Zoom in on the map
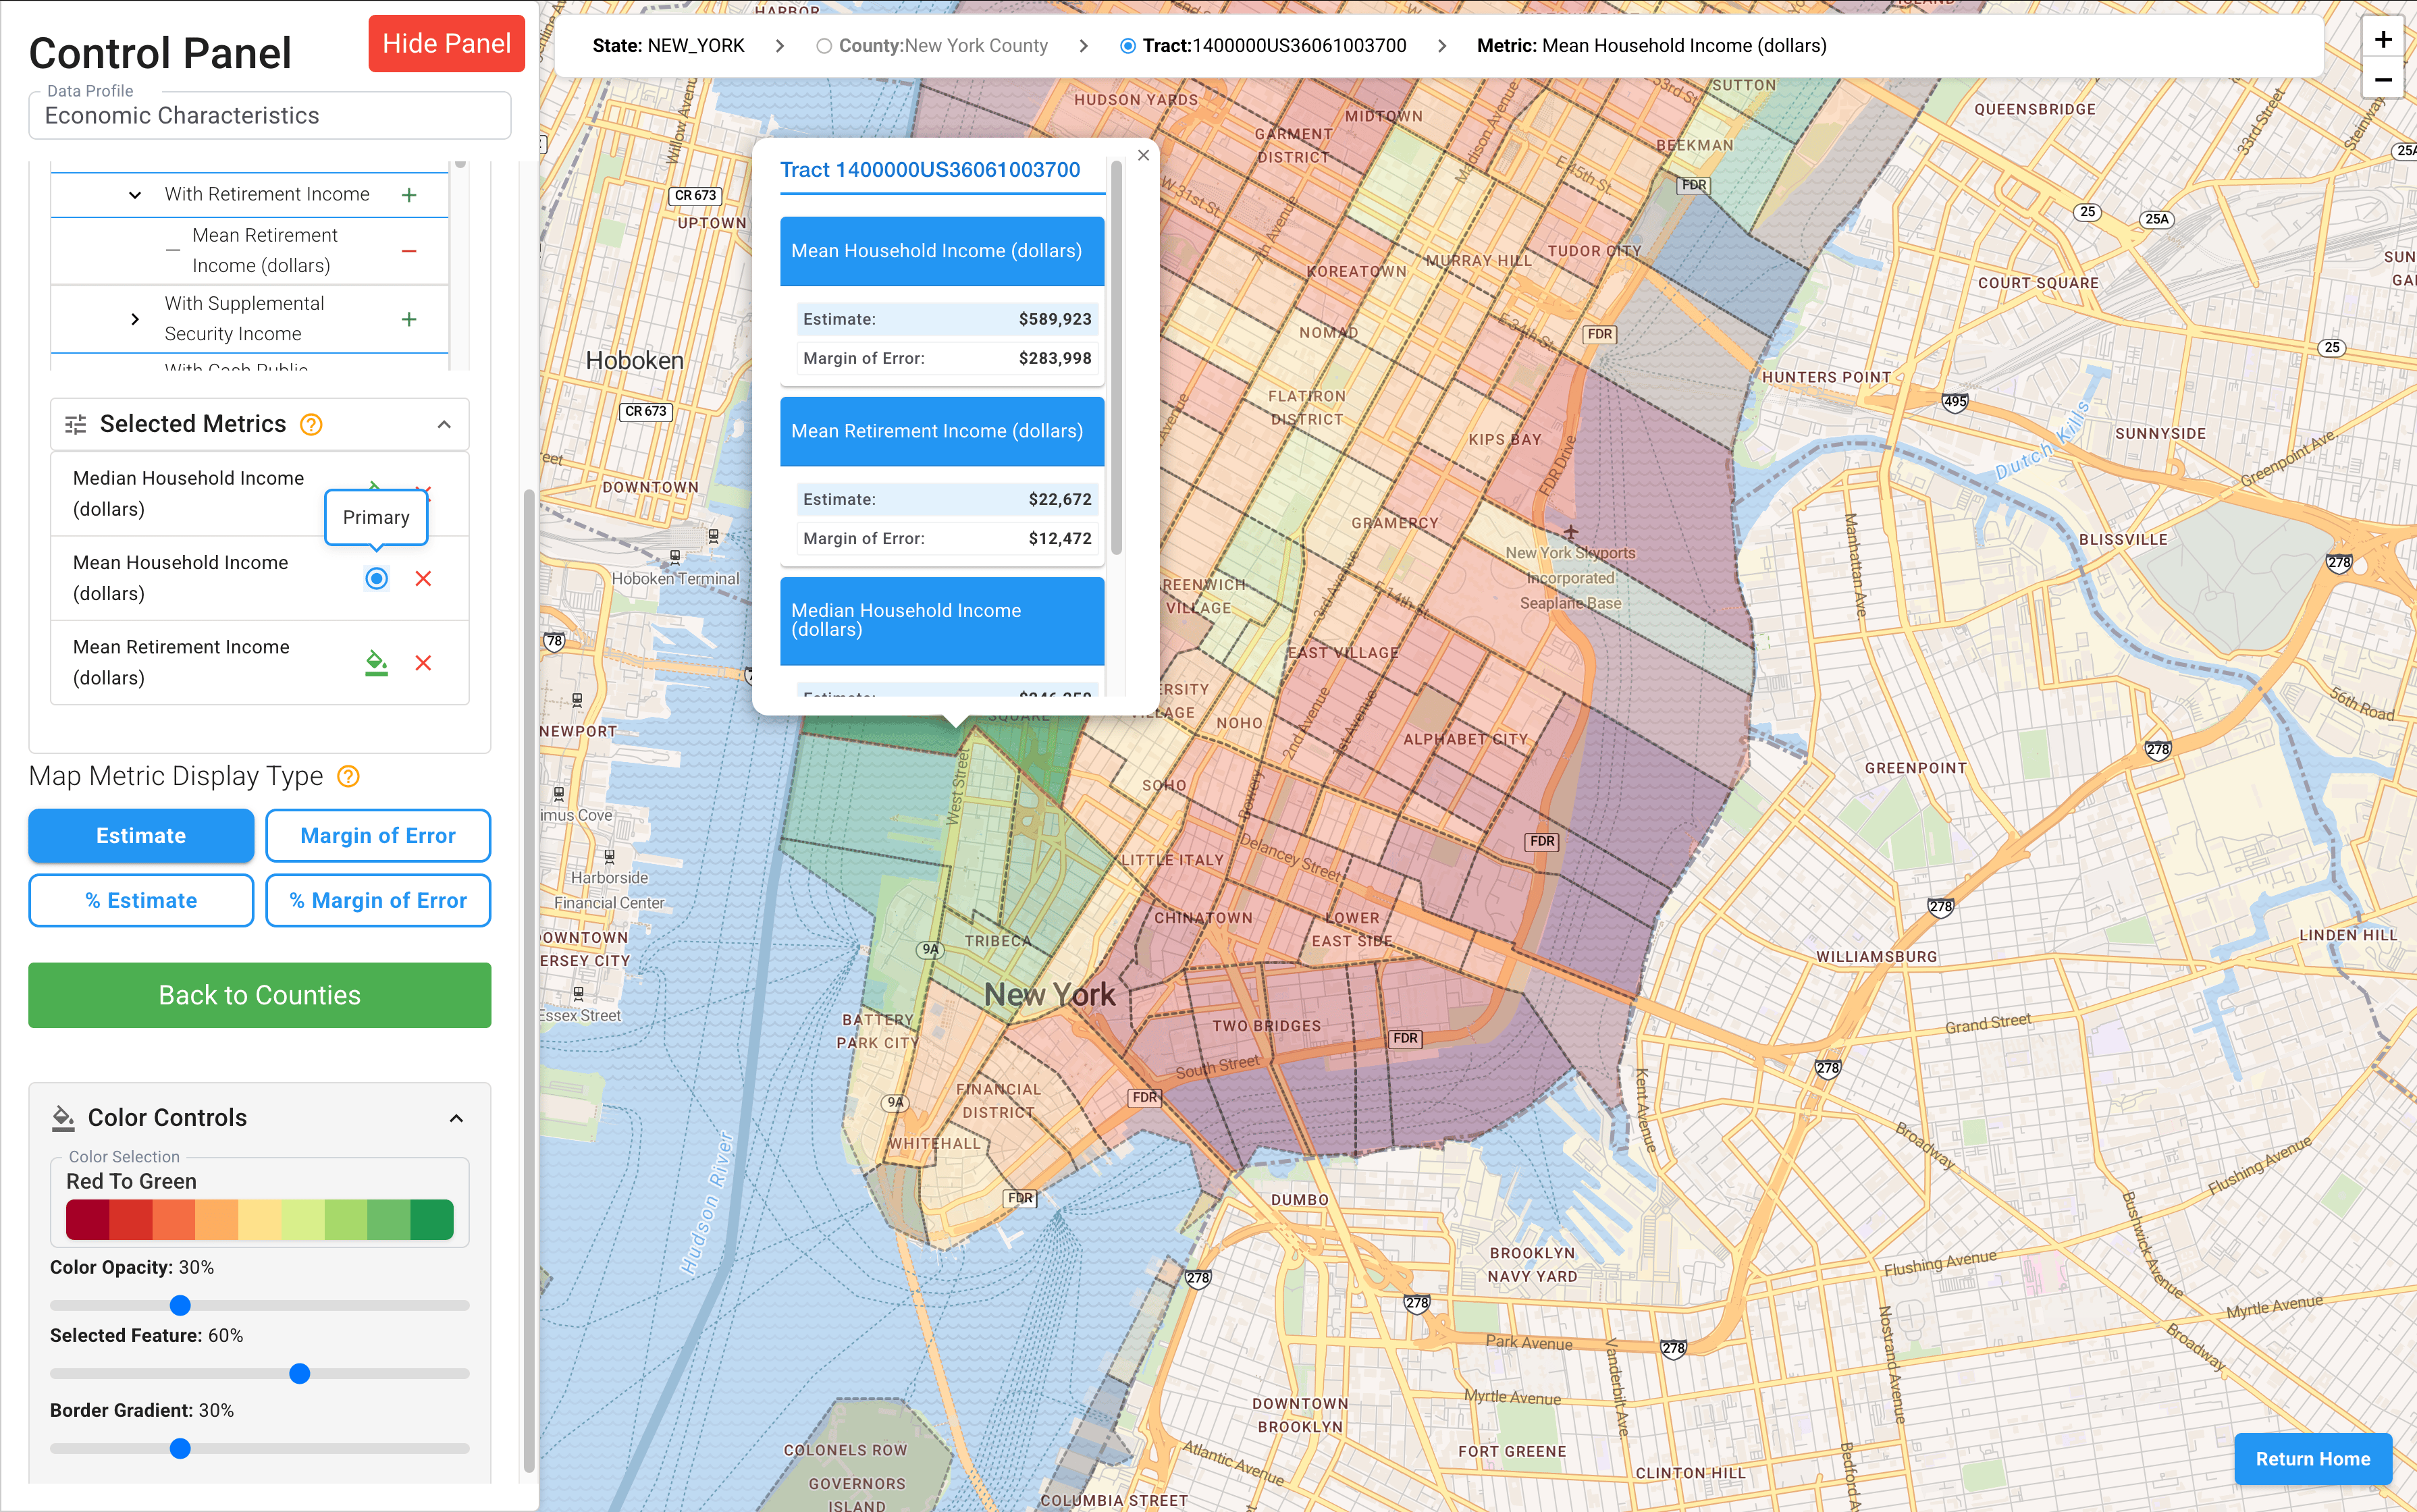The width and height of the screenshot is (2417, 1512). click(2383, 39)
